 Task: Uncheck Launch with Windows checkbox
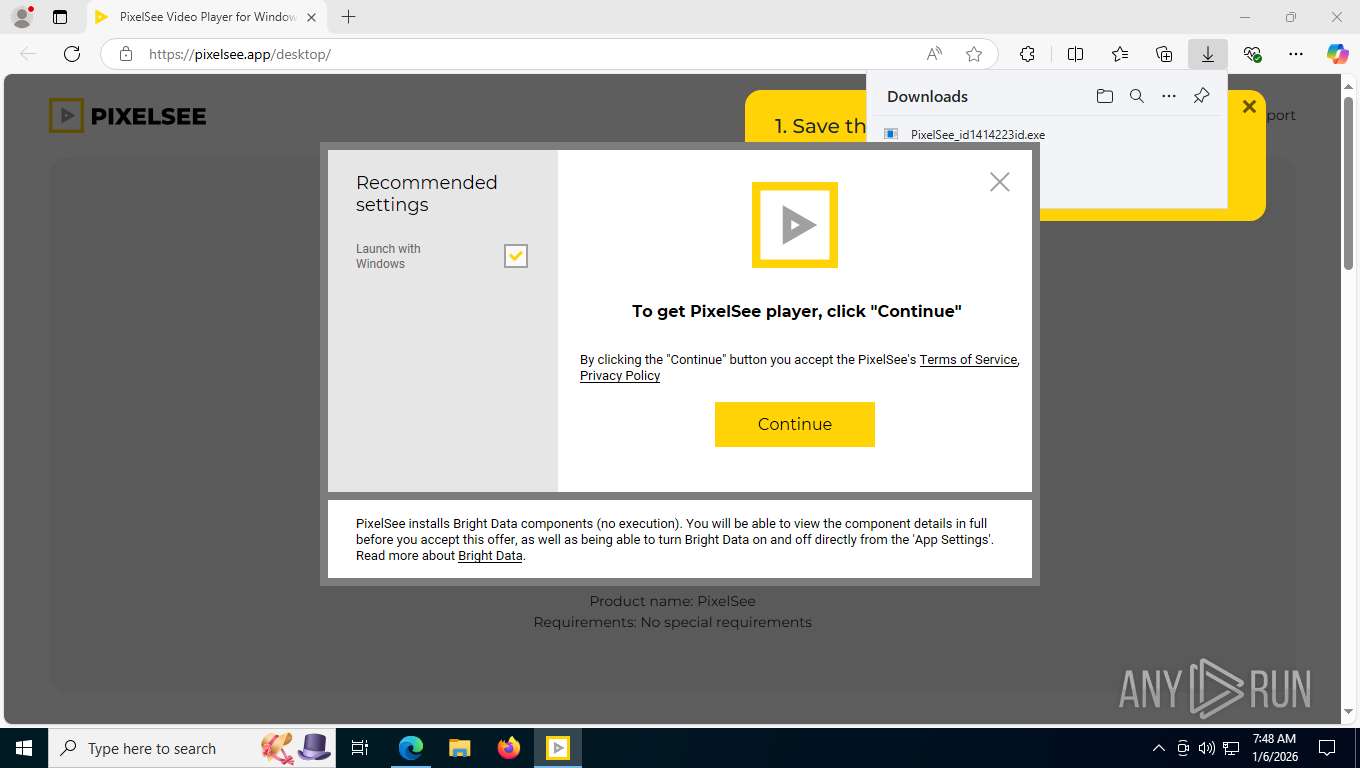(515, 256)
